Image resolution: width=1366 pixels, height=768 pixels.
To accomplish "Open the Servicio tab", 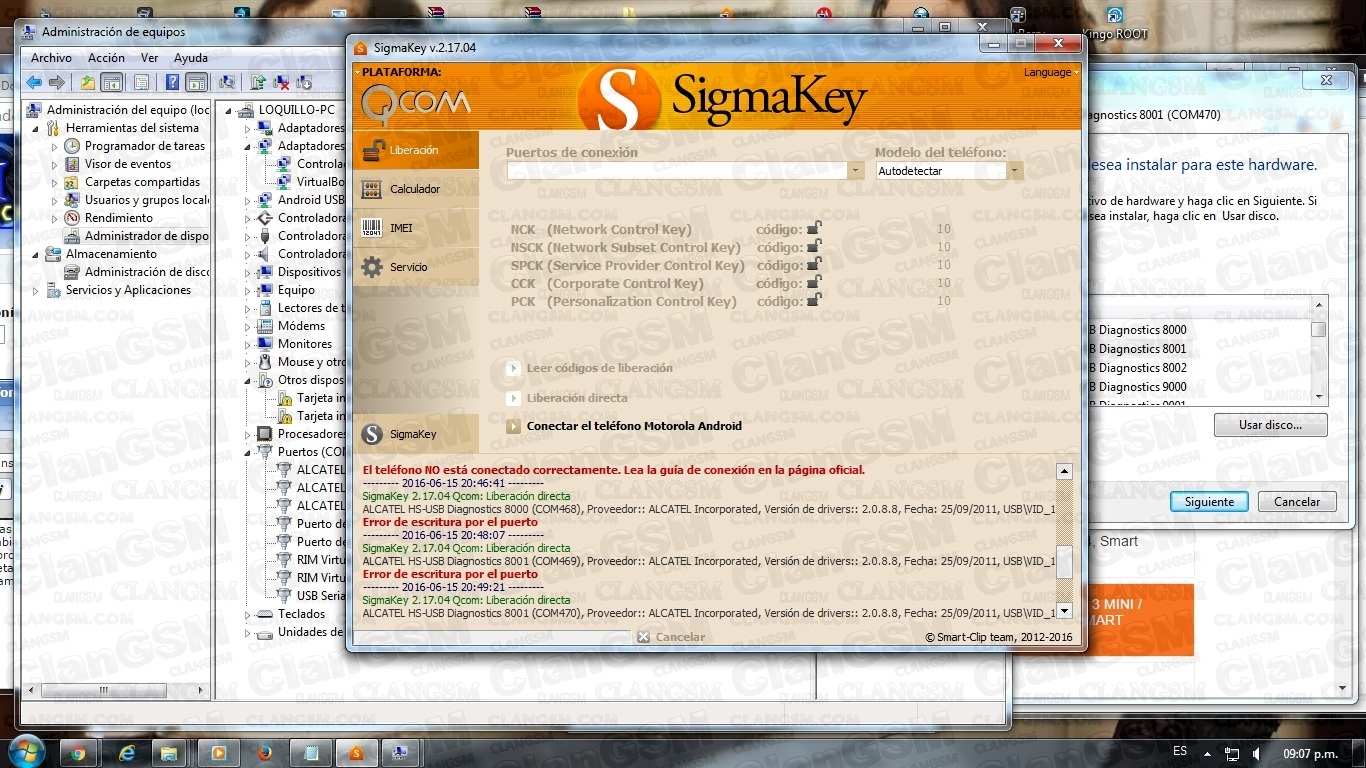I will click(415, 267).
